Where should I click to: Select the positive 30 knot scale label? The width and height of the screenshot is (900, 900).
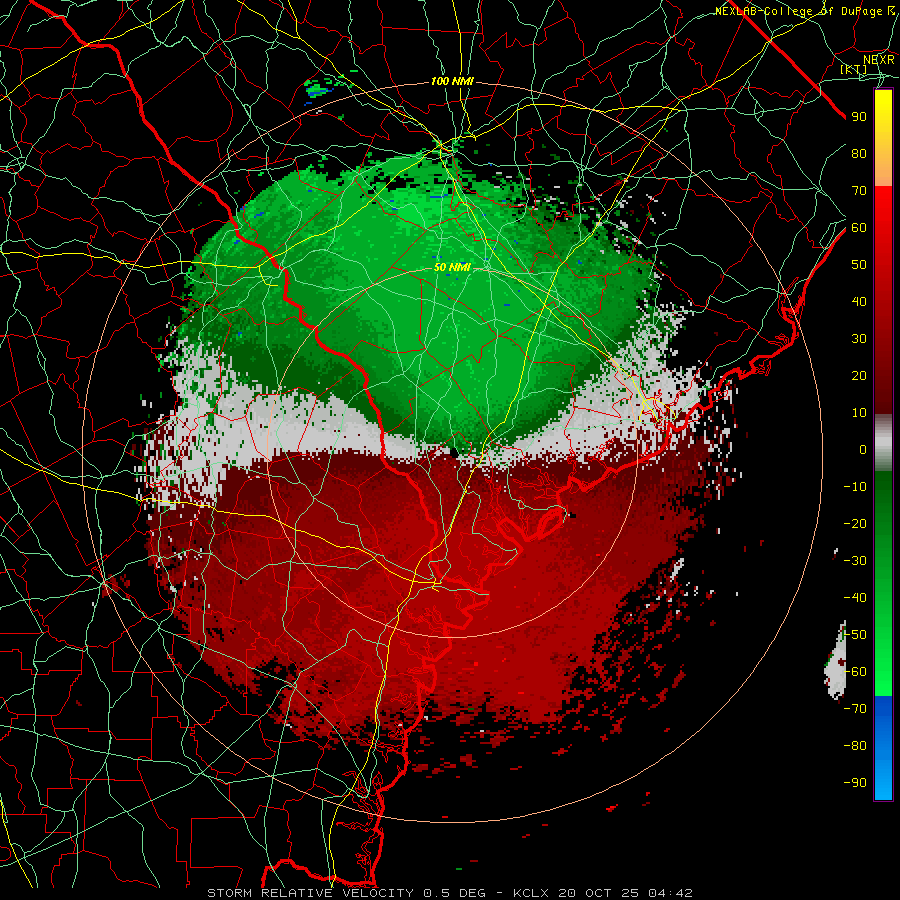[859, 339]
